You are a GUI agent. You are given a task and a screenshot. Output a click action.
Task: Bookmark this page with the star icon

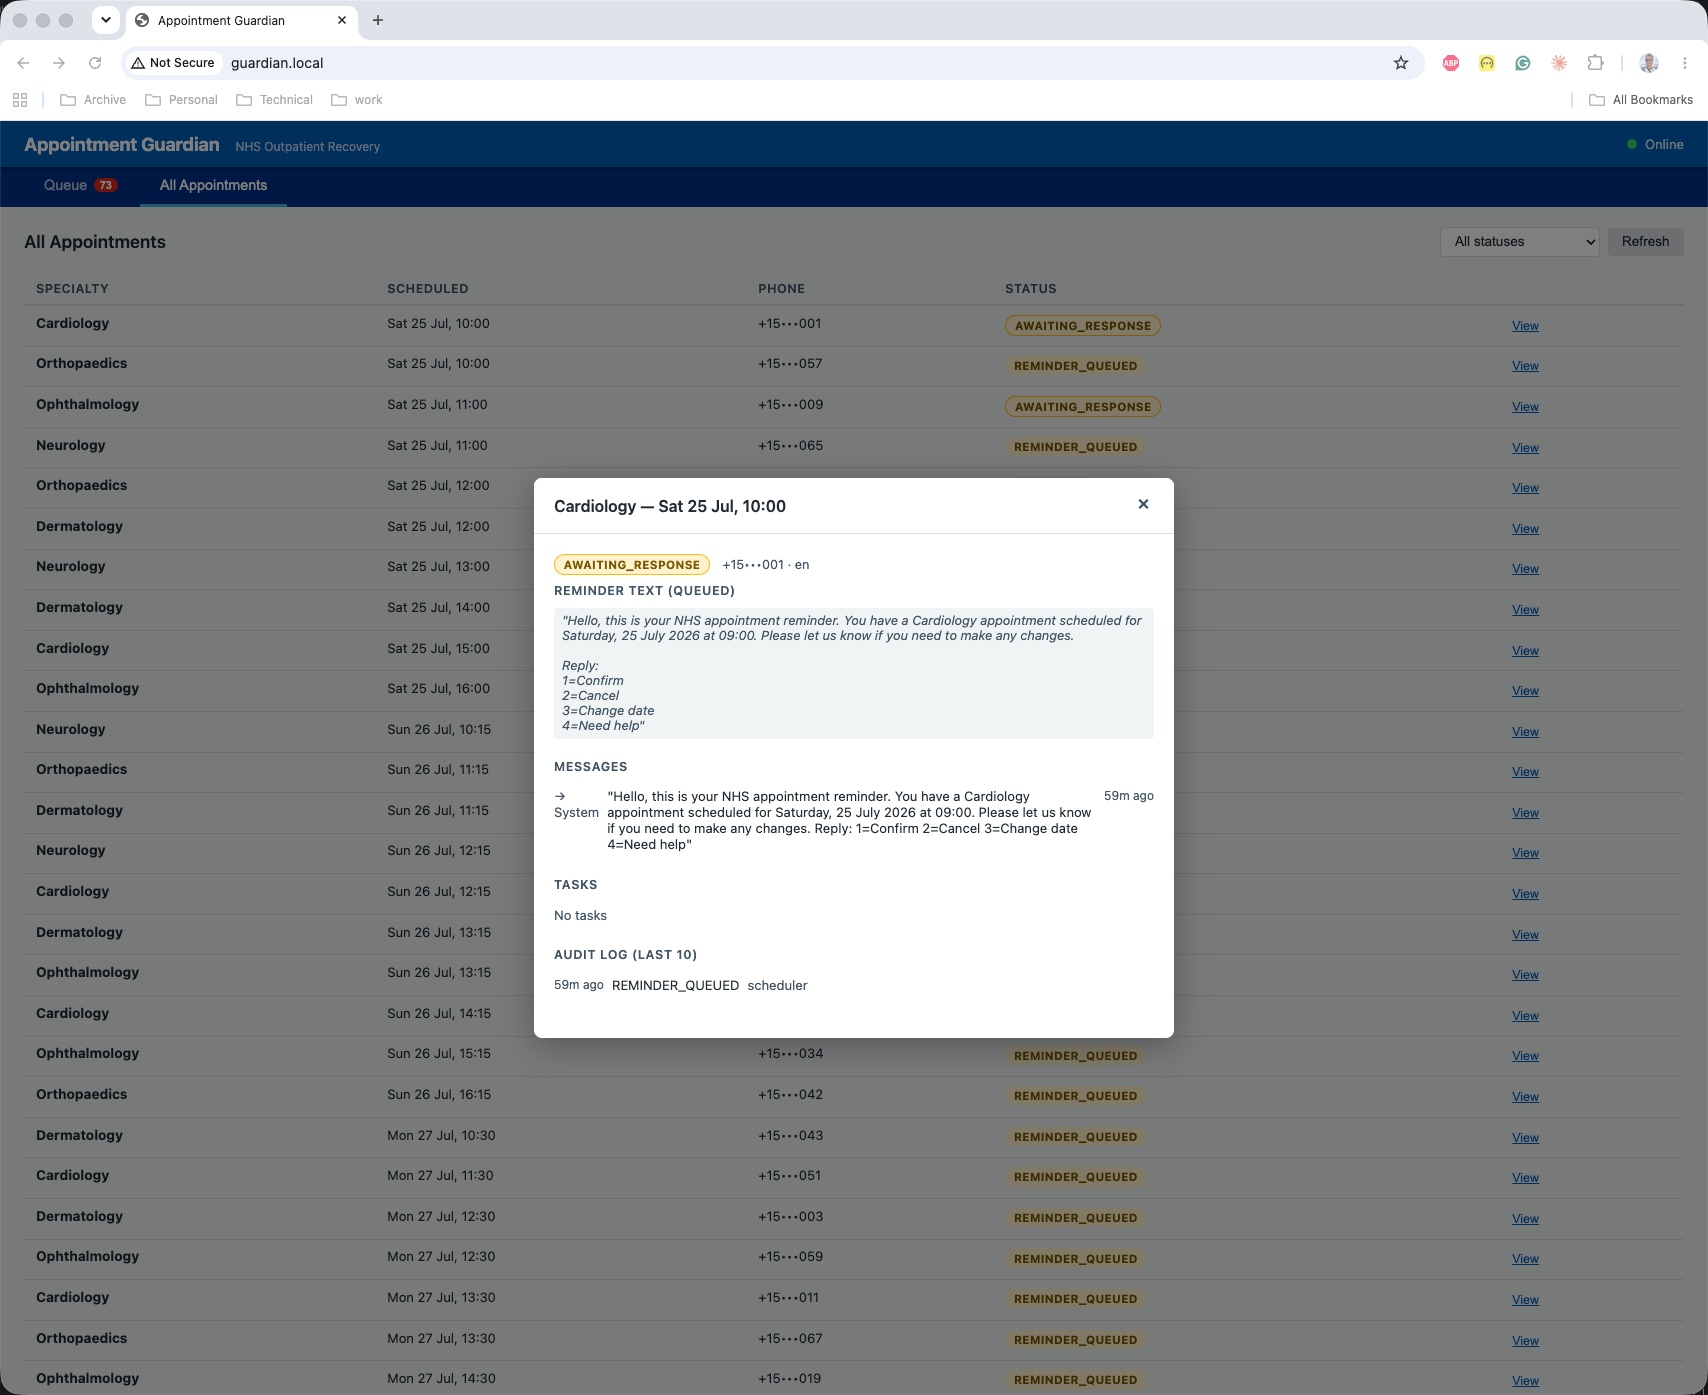1401,63
